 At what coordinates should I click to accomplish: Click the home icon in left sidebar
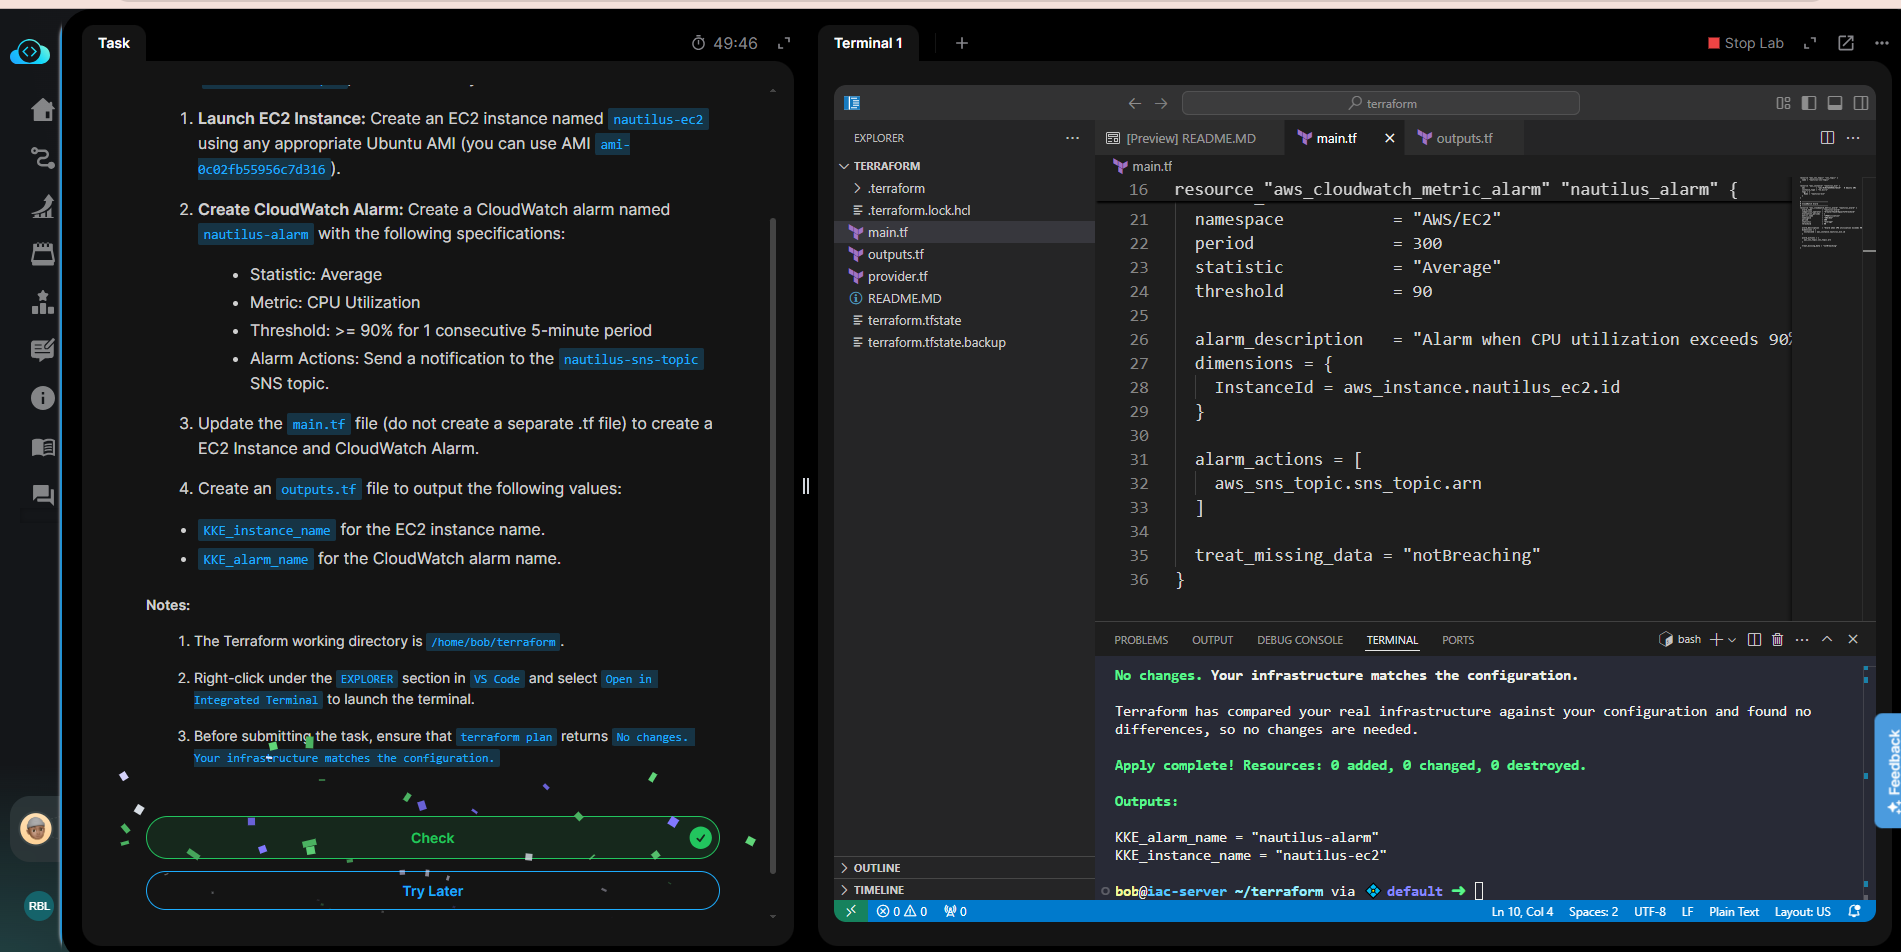[42, 110]
